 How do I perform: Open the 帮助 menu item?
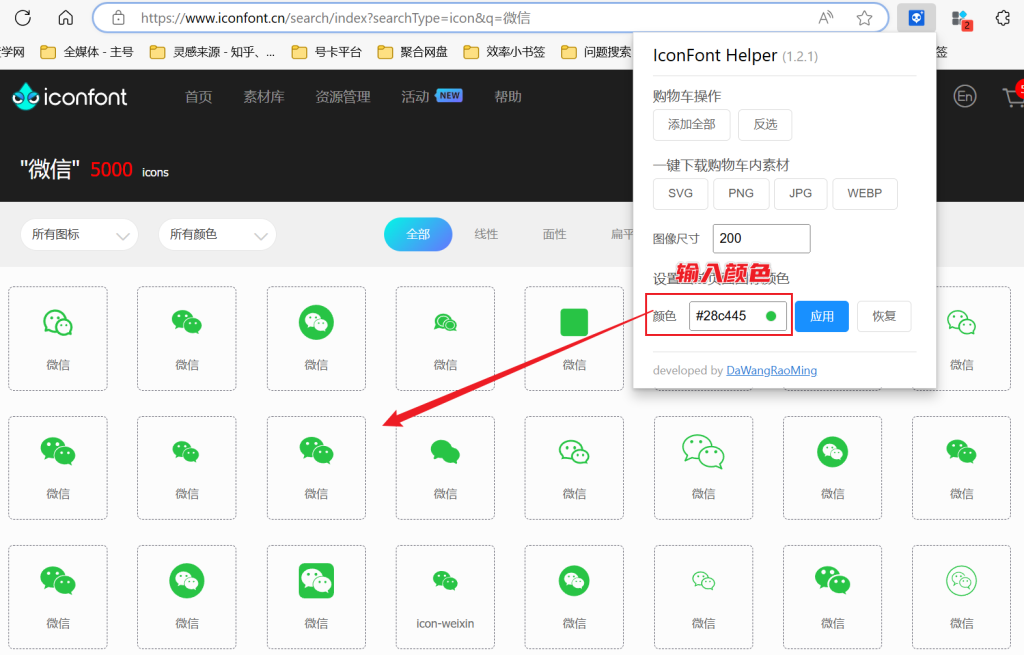pyautogui.click(x=508, y=96)
